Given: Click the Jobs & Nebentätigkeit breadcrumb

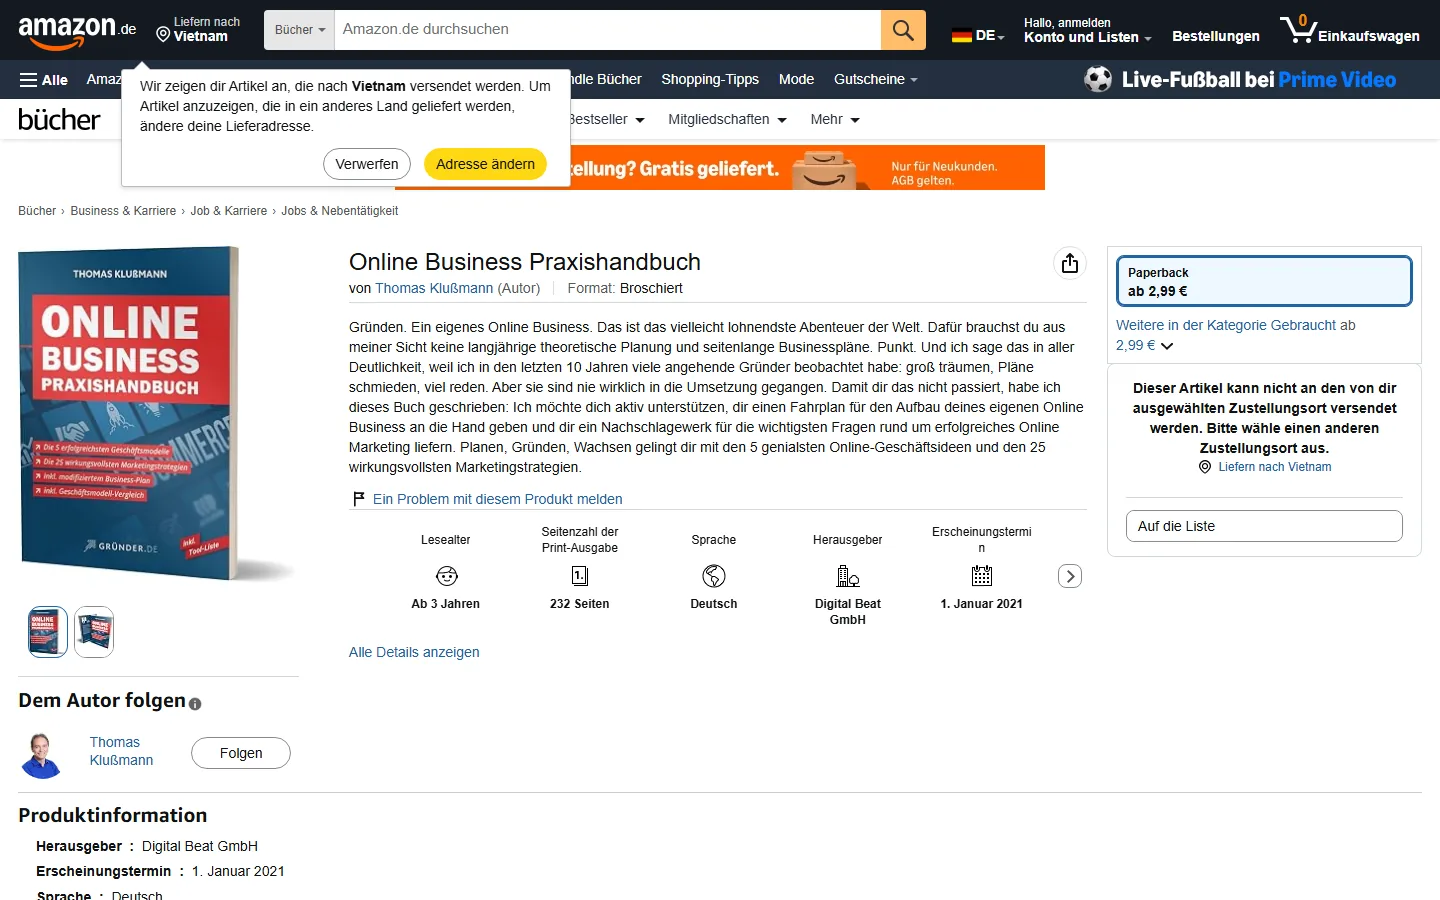Looking at the screenshot, I should tap(340, 211).
